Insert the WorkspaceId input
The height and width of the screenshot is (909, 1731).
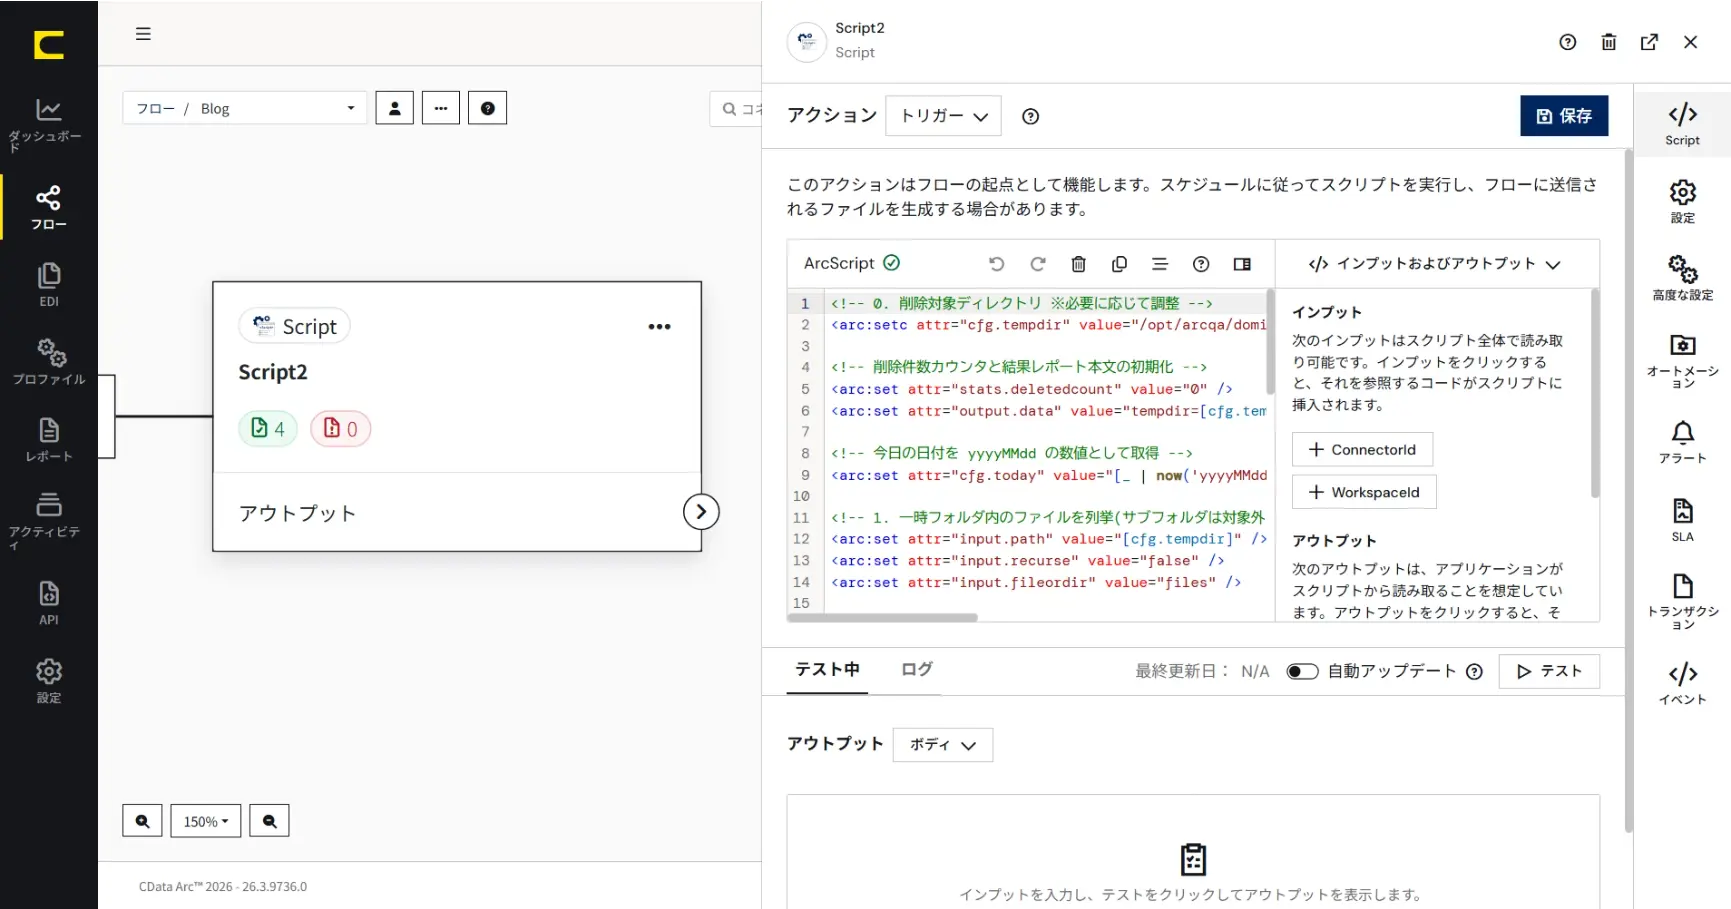pyautogui.click(x=1364, y=492)
